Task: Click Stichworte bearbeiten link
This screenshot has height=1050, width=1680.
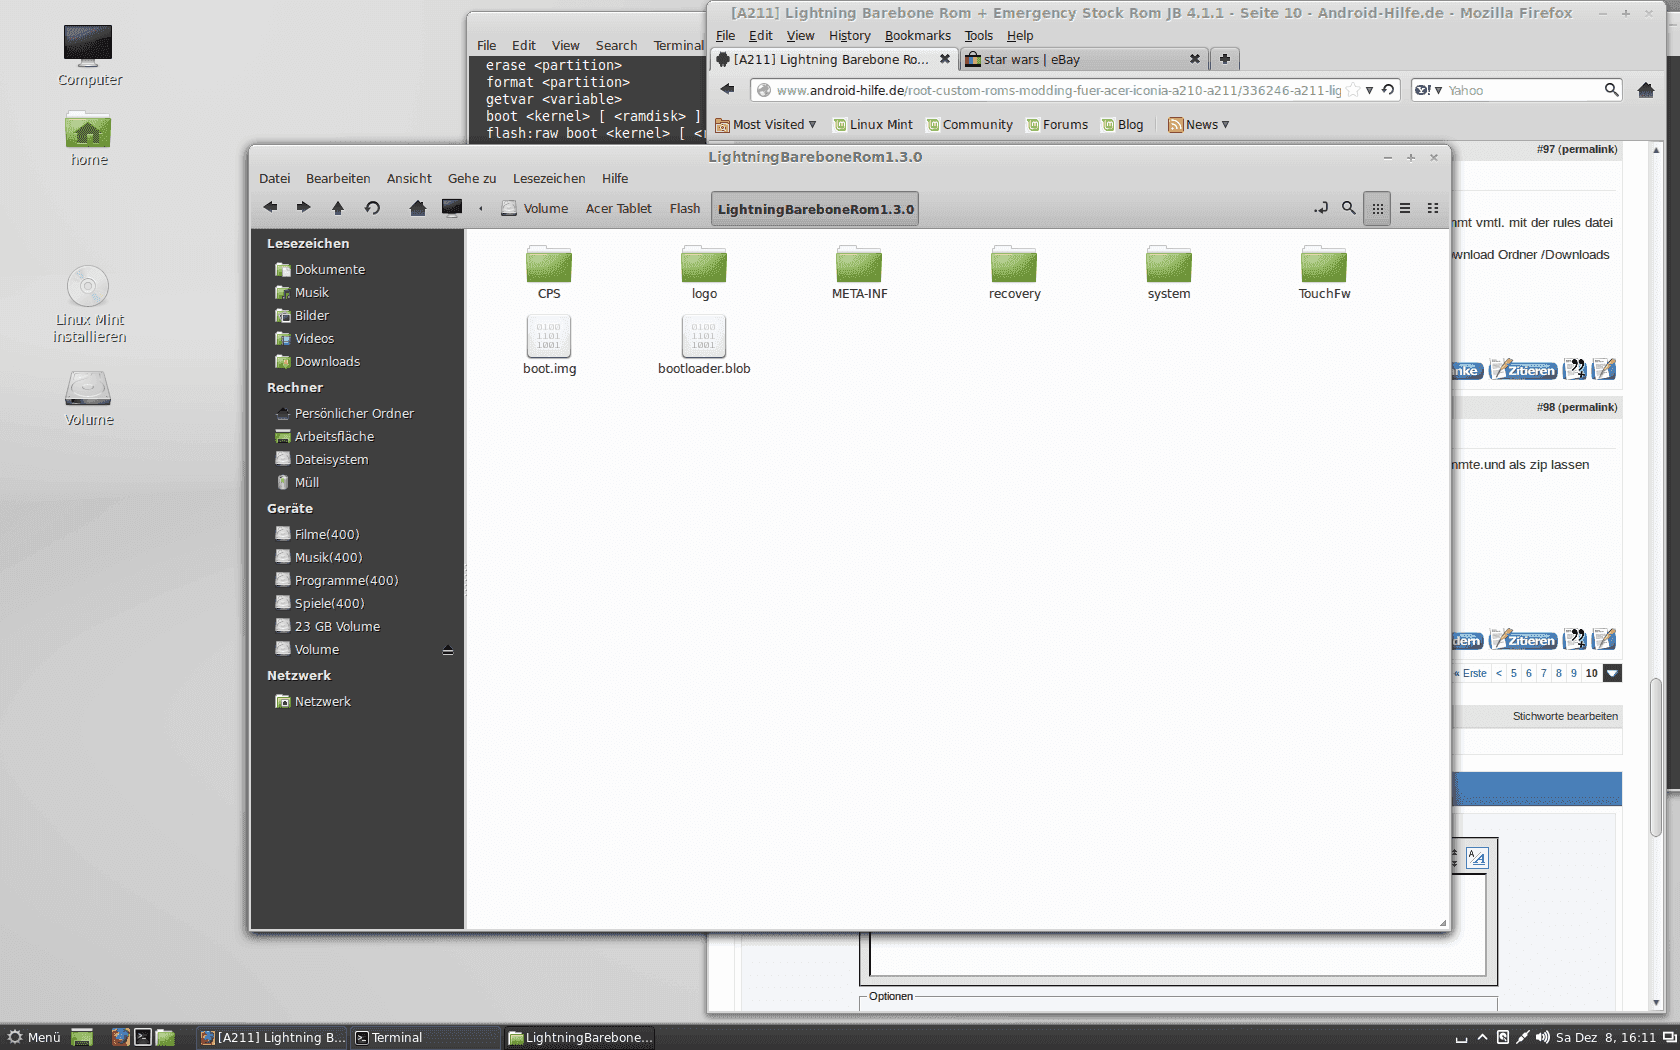Action: (x=1565, y=716)
